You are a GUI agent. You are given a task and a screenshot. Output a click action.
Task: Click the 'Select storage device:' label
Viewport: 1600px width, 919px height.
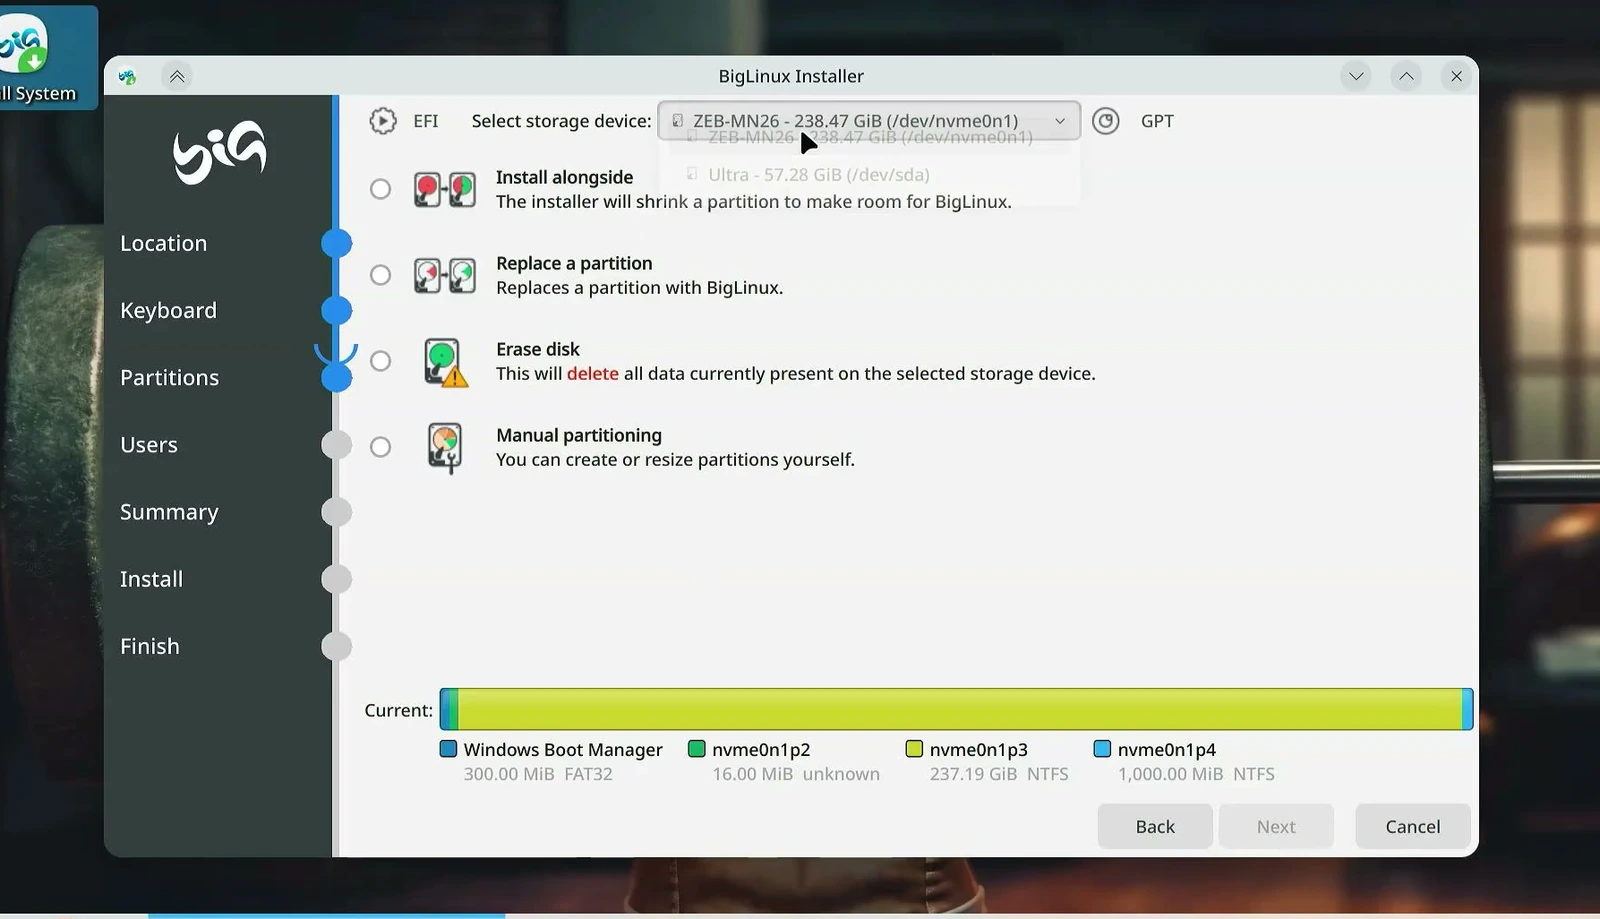tap(561, 121)
